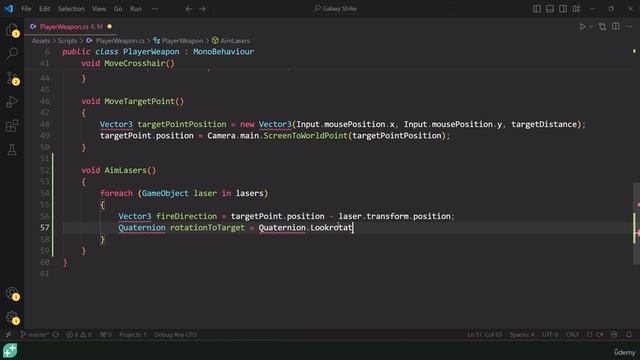The image size is (640, 360).
Task: Open changes icon in editor toolbar
Action: pos(602,27)
